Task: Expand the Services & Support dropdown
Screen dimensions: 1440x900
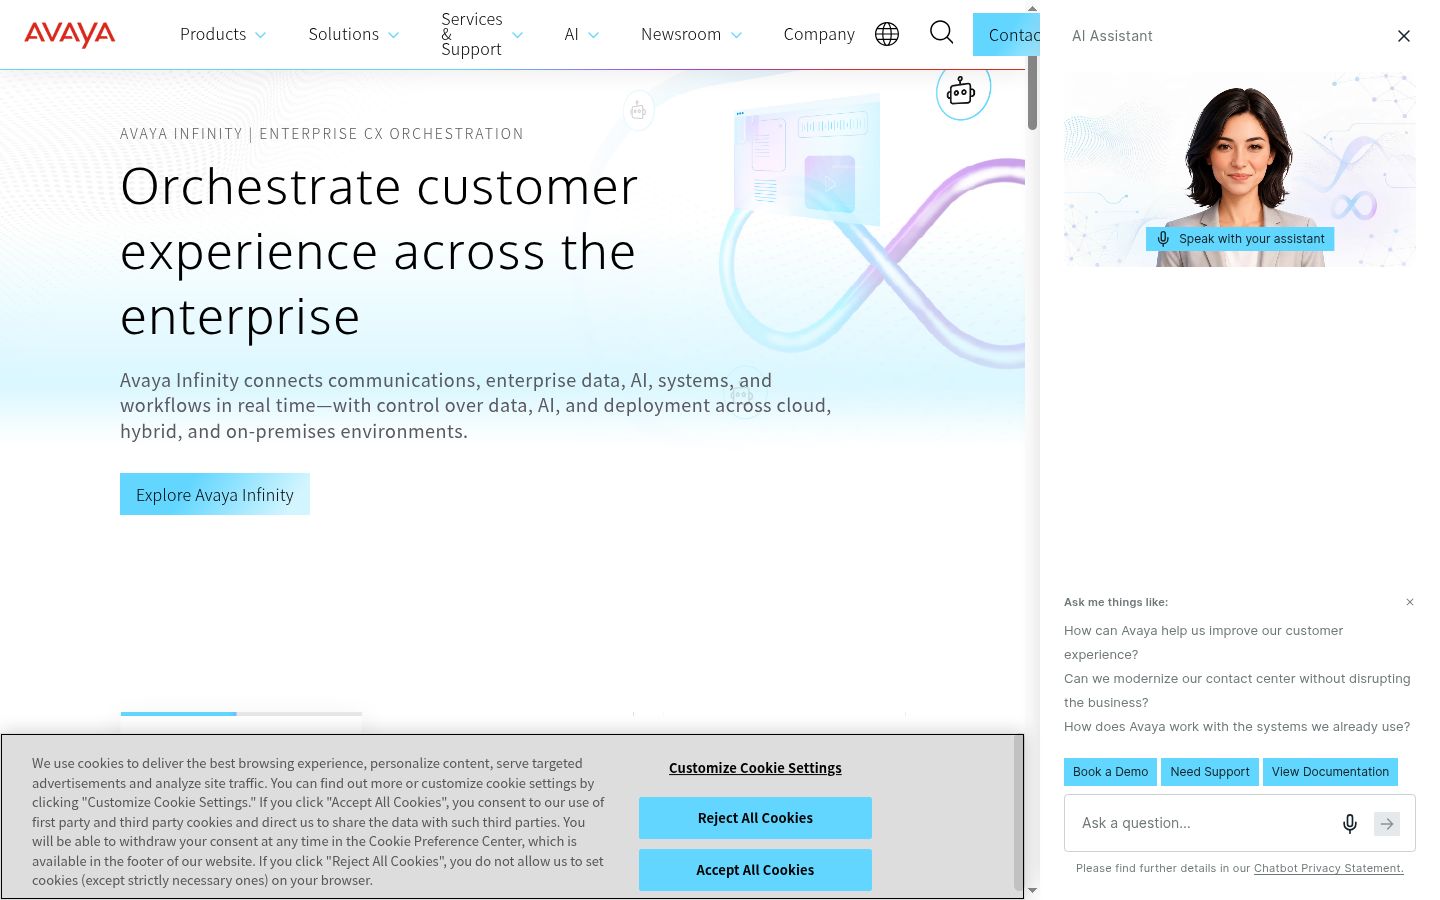Action: (482, 34)
